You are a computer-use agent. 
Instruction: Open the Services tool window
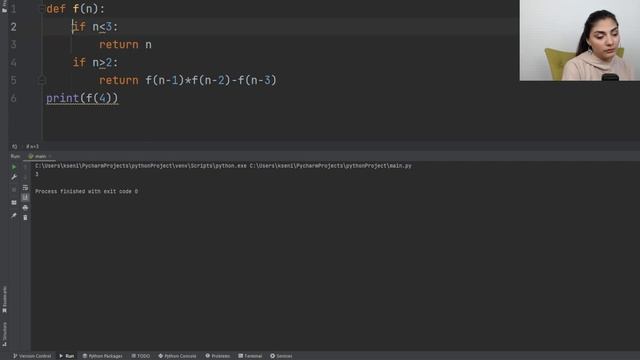point(281,356)
